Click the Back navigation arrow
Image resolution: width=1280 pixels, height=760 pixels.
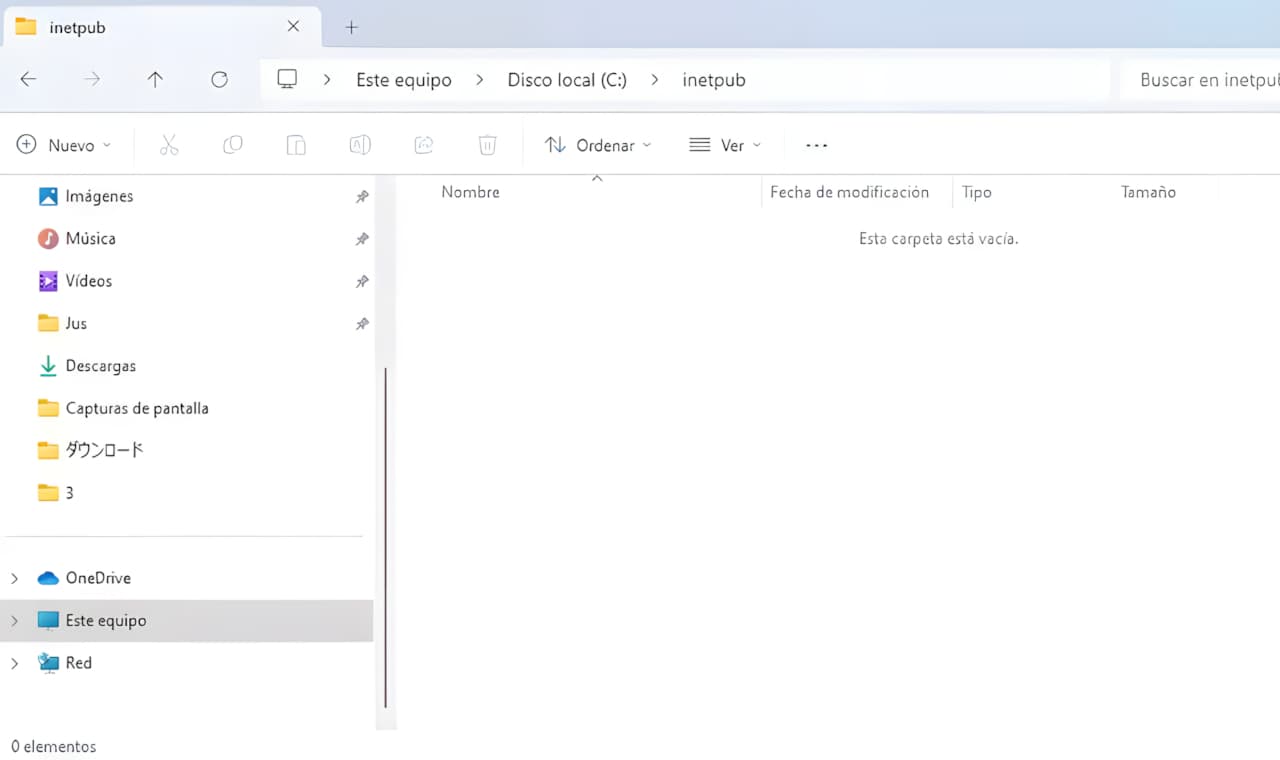coord(28,80)
